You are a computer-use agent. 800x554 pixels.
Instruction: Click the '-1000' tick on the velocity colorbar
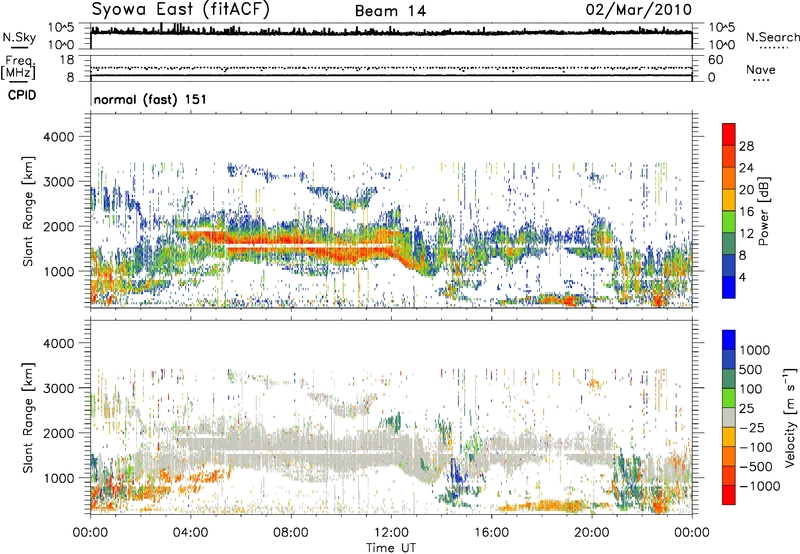coord(759,486)
